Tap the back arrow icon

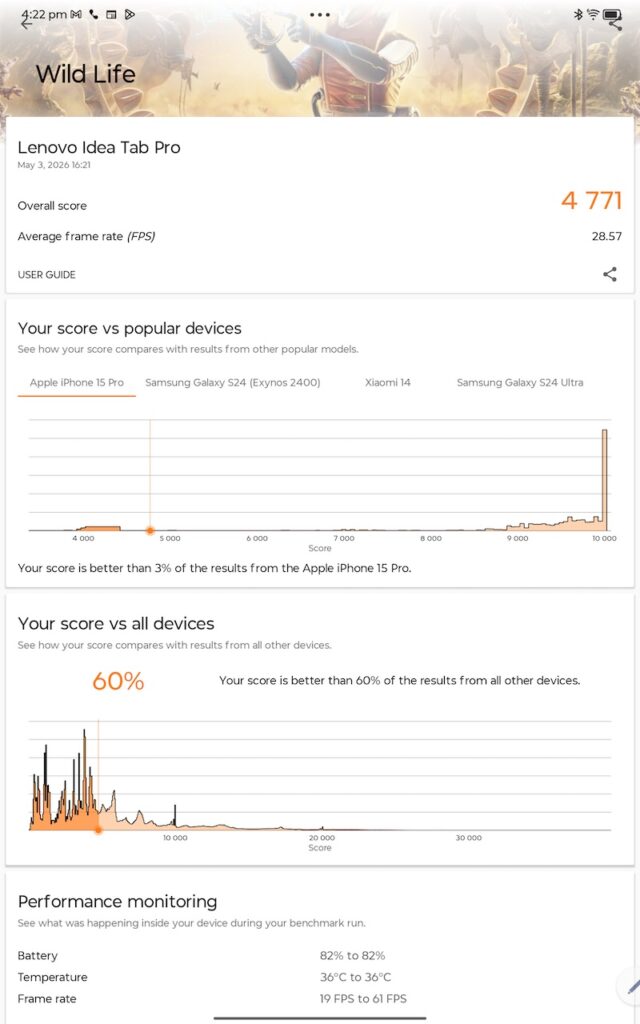26,24
